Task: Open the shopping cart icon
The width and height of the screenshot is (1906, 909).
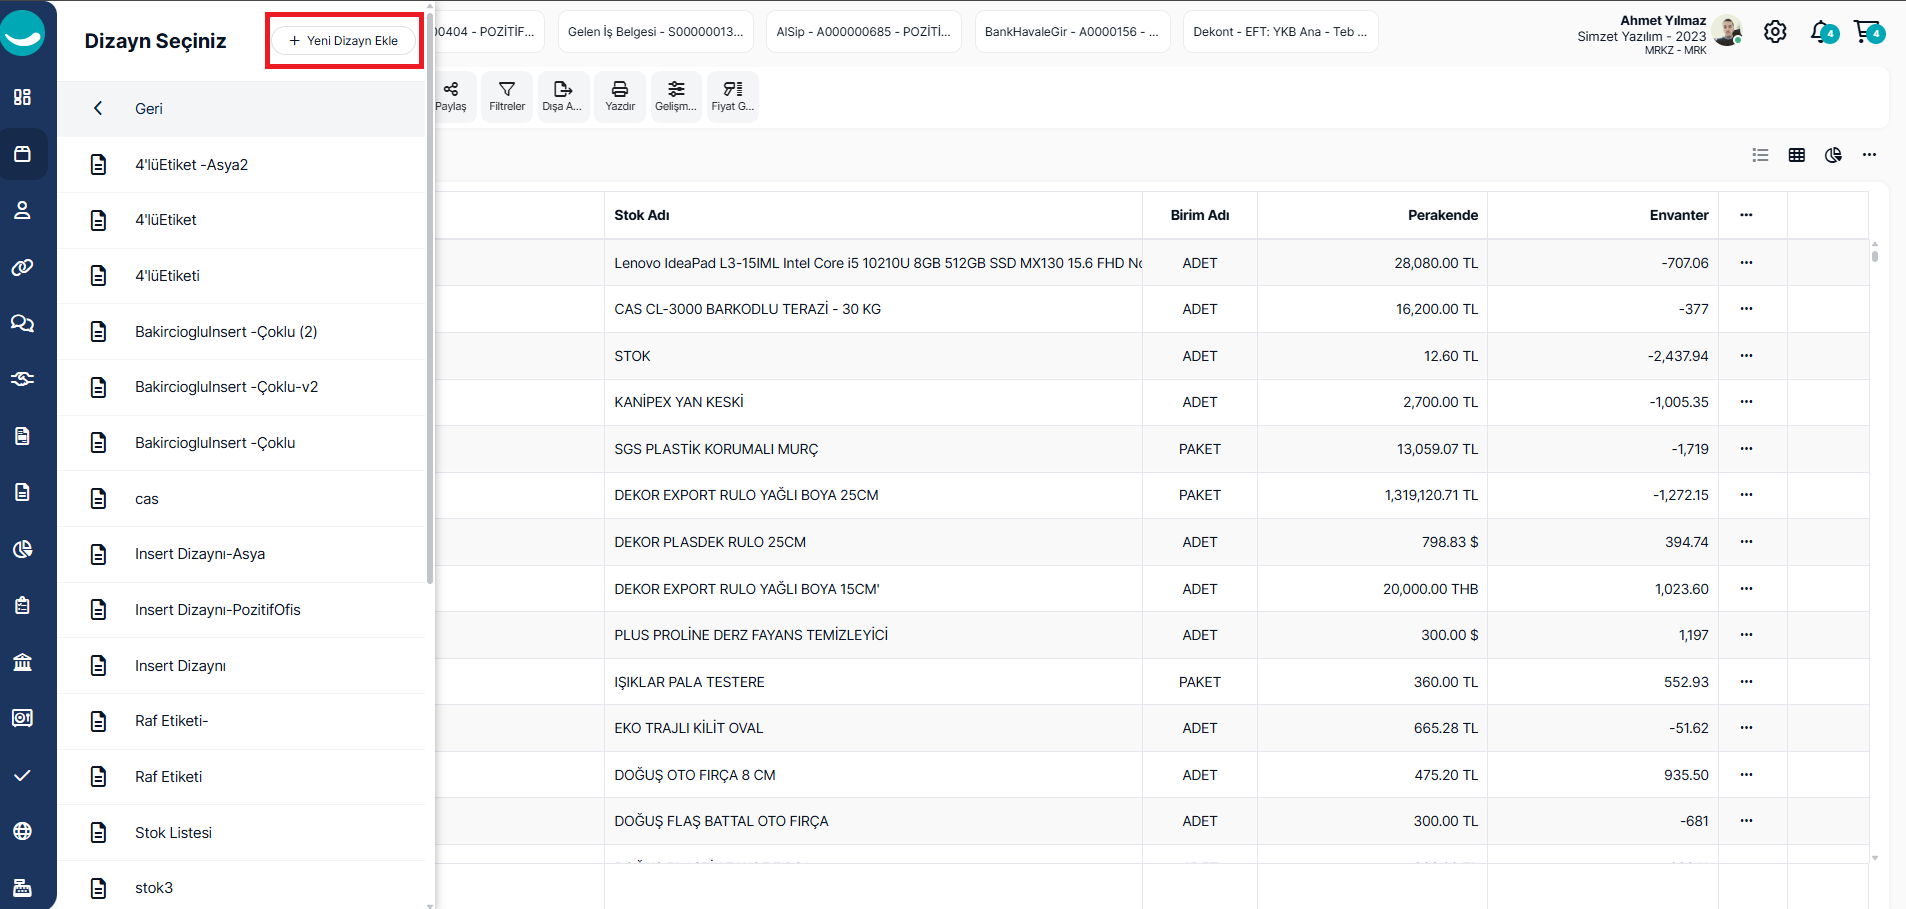Action: (1865, 32)
